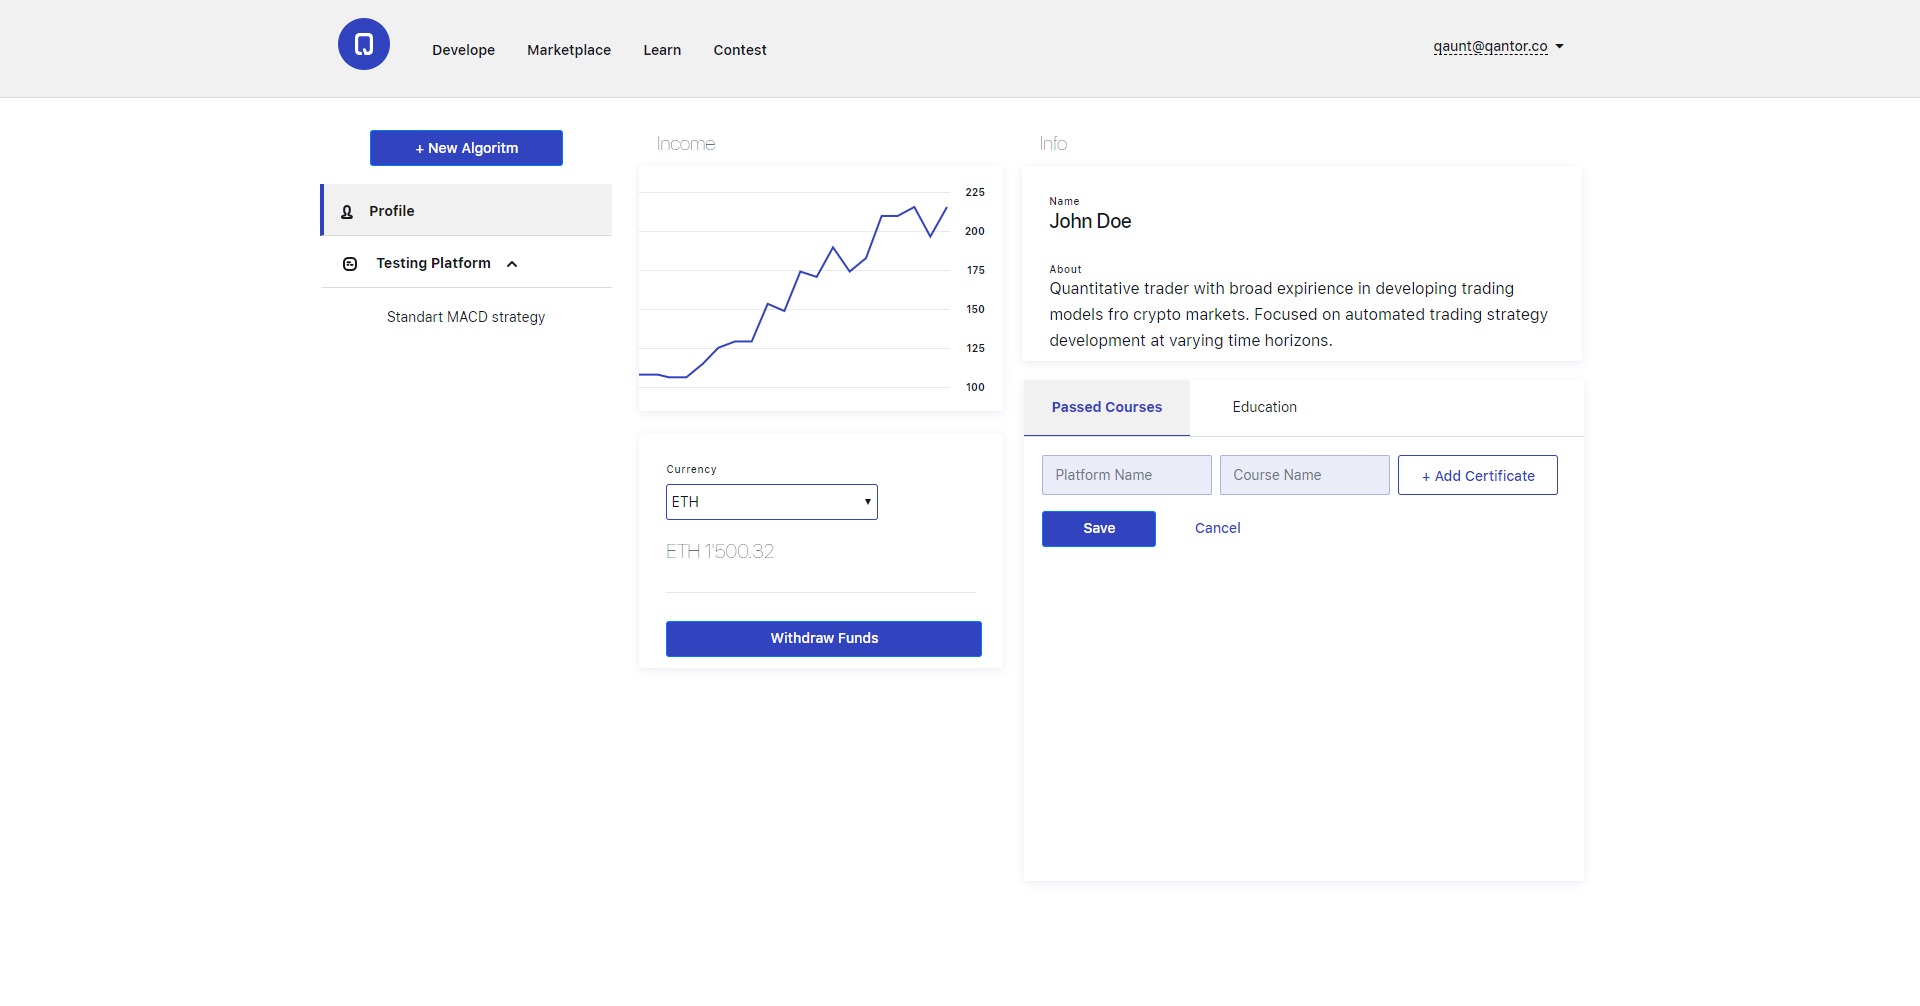The width and height of the screenshot is (1920, 1006).
Task: Click the Cancel link
Action: 1217,528
